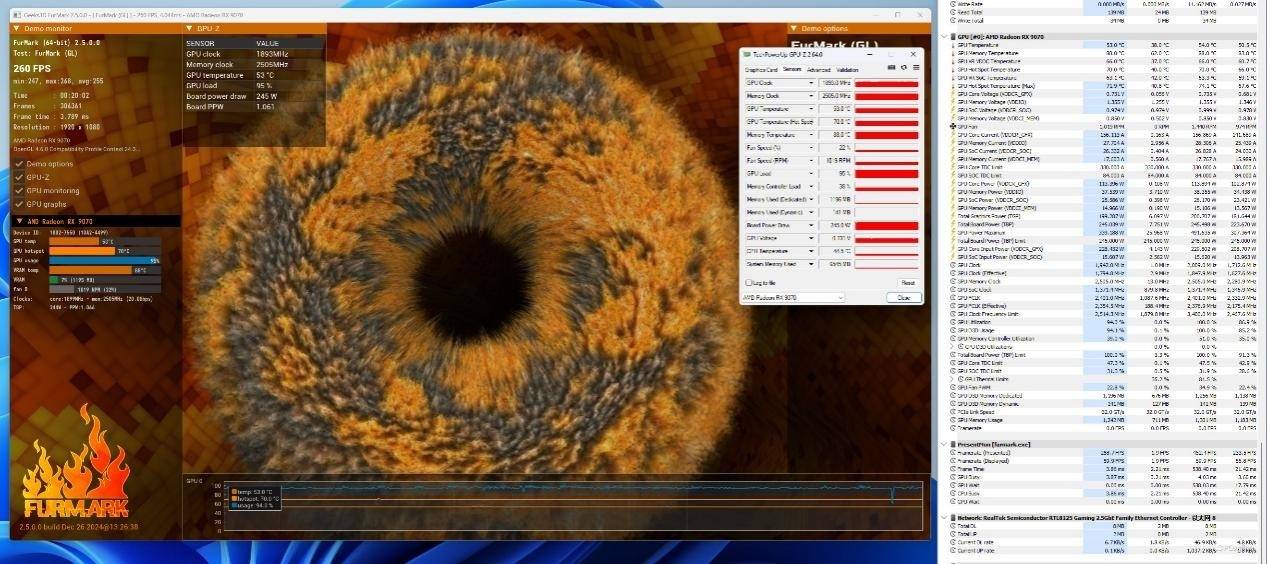The width and height of the screenshot is (1267, 564).
Task: Open the GPU-Z hamburger menu icon
Action: (x=914, y=68)
